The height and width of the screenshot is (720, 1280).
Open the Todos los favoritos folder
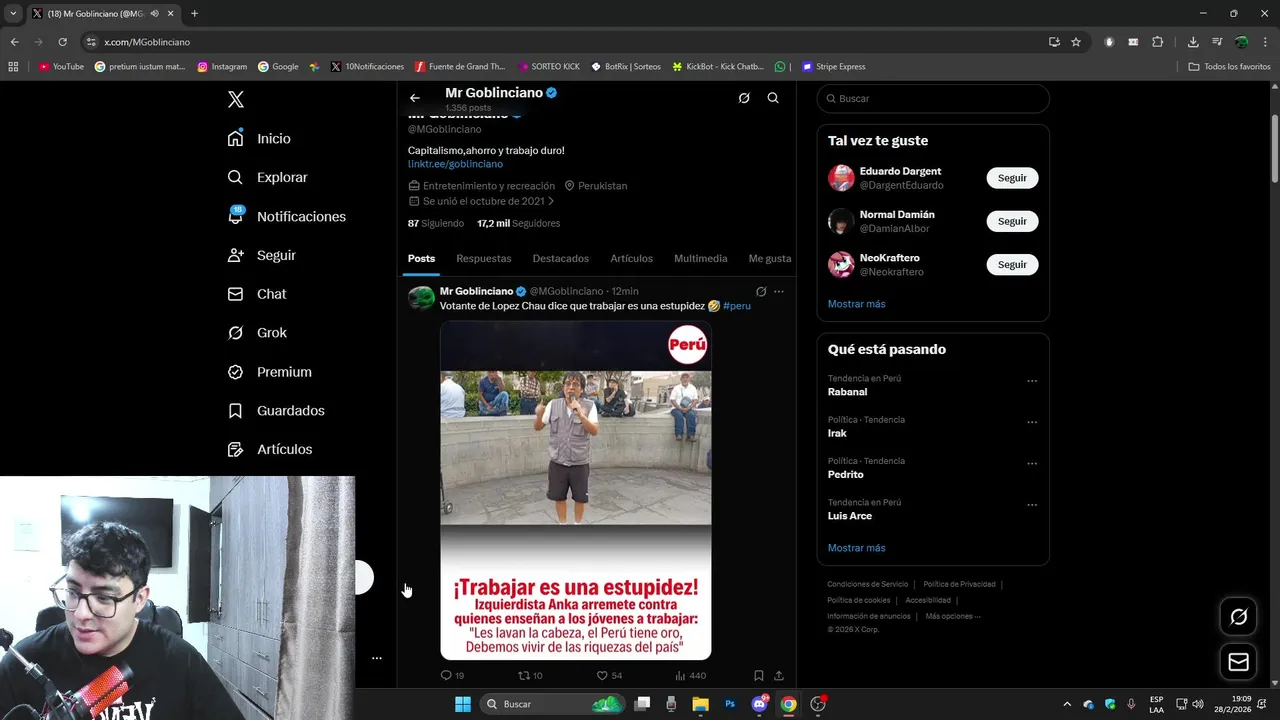tap(1230, 67)
